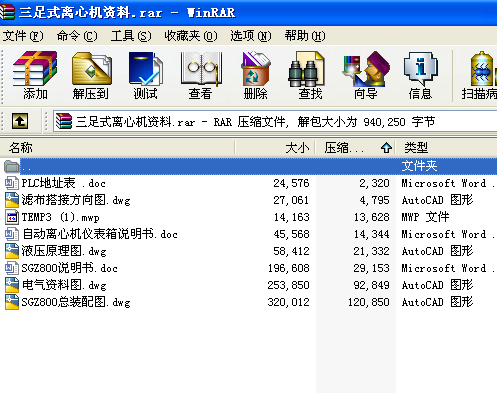The image size is (497, 393).
Task: Click the DWG icon of SGZ800总装配图.dwg
Action: coord(12,302)
